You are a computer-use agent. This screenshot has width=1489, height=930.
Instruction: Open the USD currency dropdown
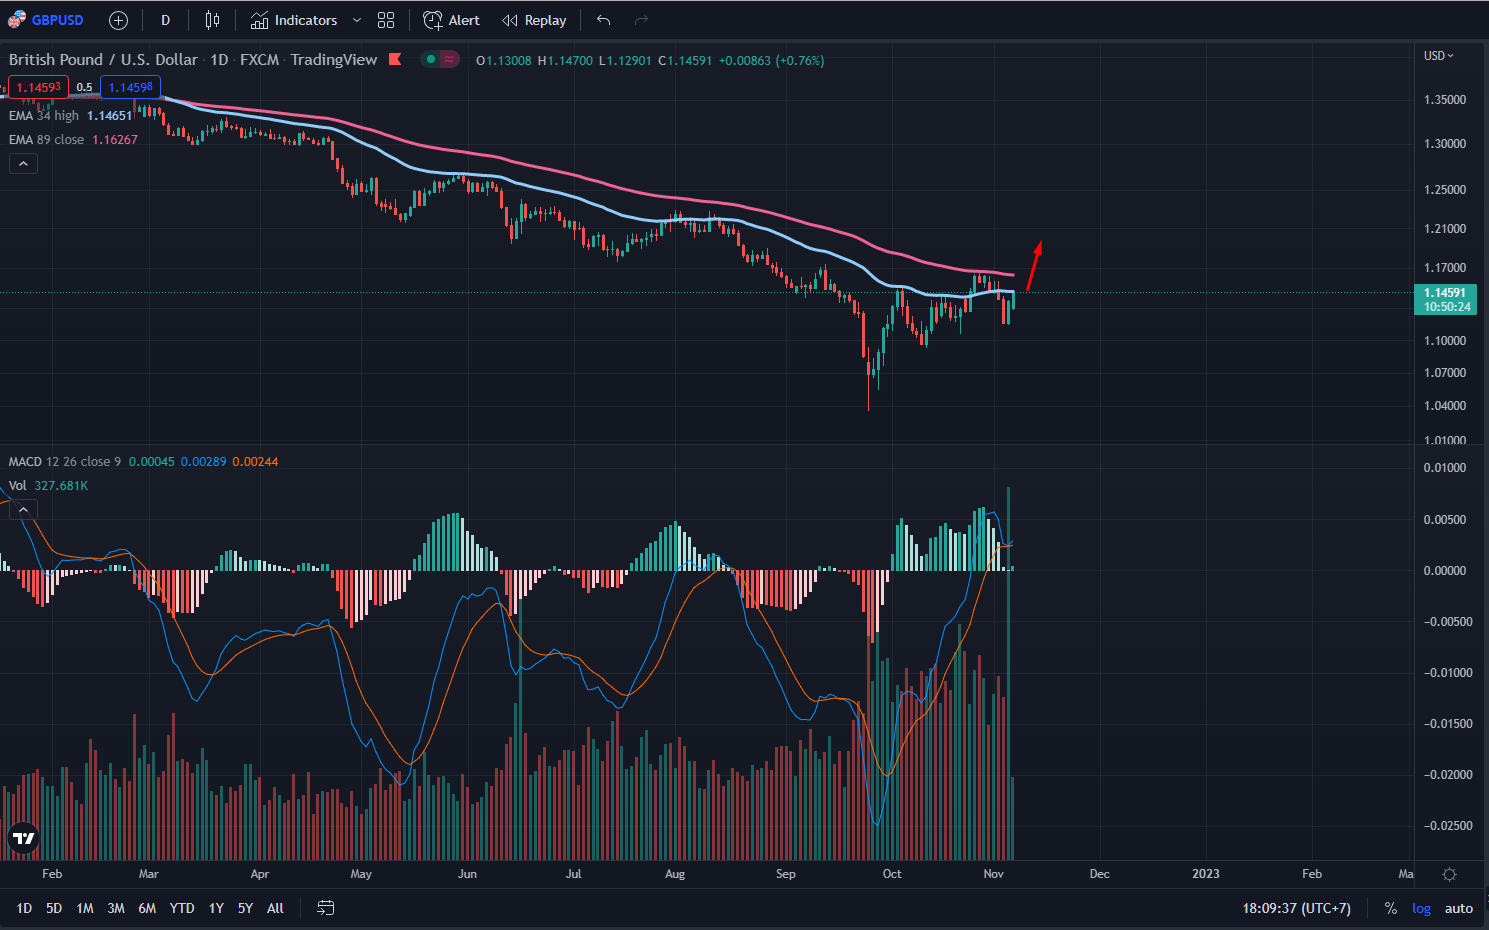click(x=1438, y=56)
